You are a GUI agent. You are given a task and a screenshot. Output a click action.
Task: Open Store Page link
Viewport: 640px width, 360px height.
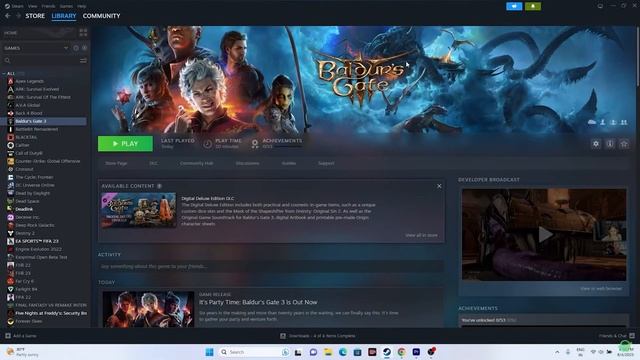tap(116, 163)
